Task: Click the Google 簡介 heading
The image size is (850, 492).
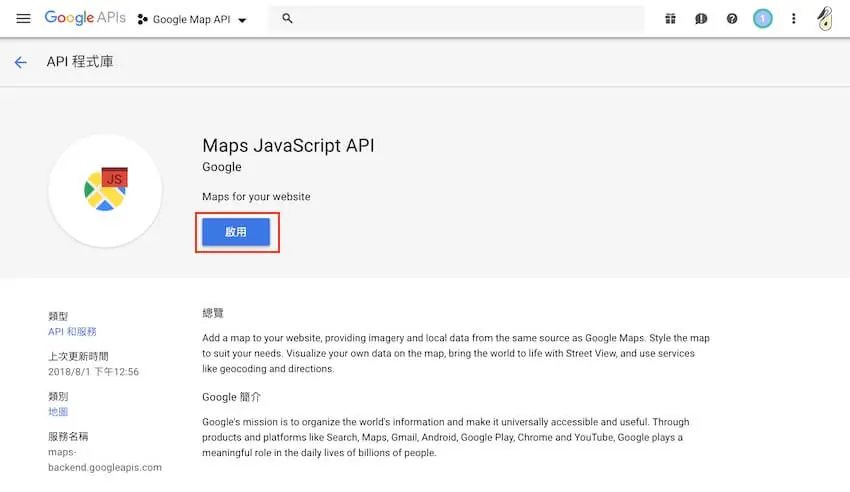Action: click(231, 397)
